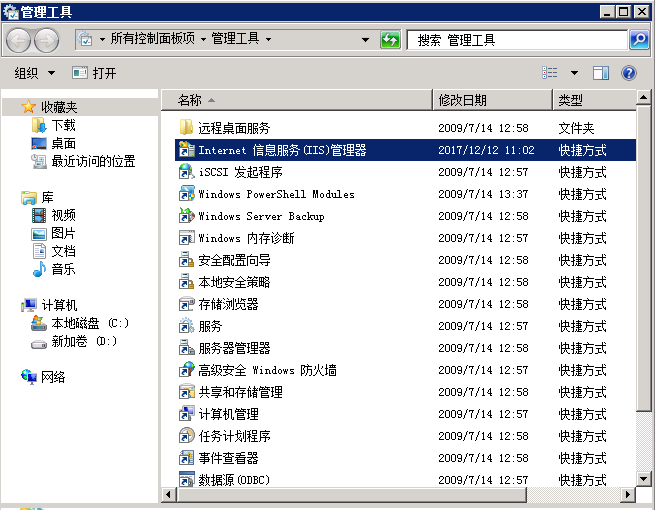The image size is (655, 510).
Task: Select the 任务计划程序 clock icon
Action: pos(186,436)
